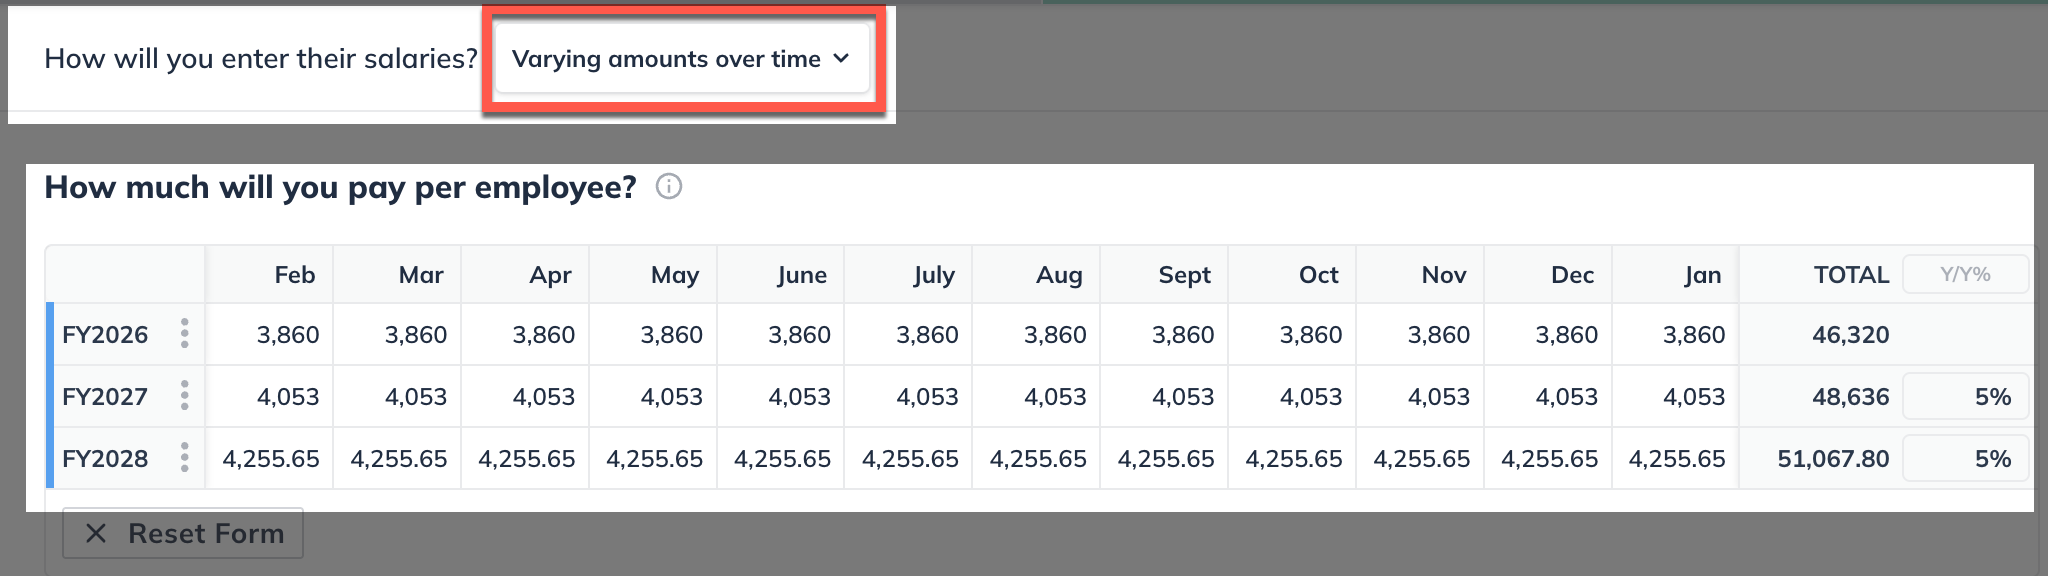This screenshot has height=576, width=2048.
Task: Open the FY2028 row options menu
Action: (x=184, y=458)
